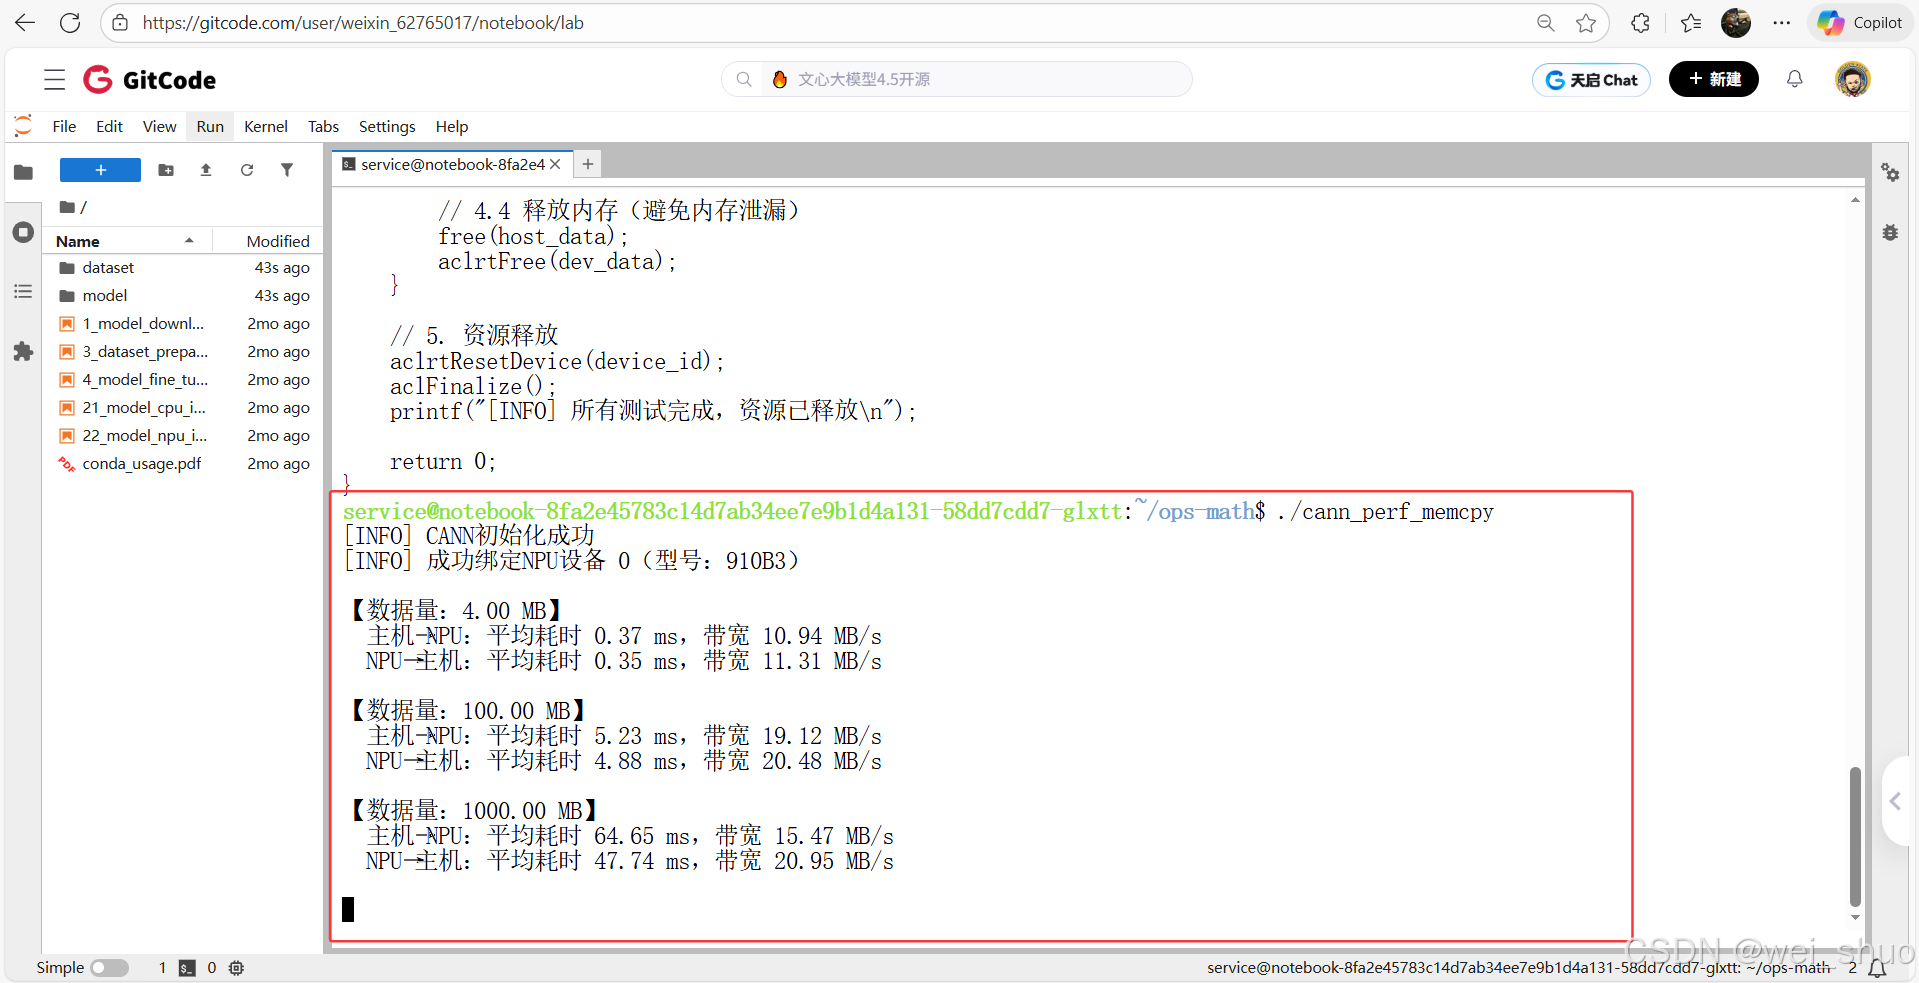Open the browser zoom magnifier
Screen dimensions: 1919x983
(1546, 22)
